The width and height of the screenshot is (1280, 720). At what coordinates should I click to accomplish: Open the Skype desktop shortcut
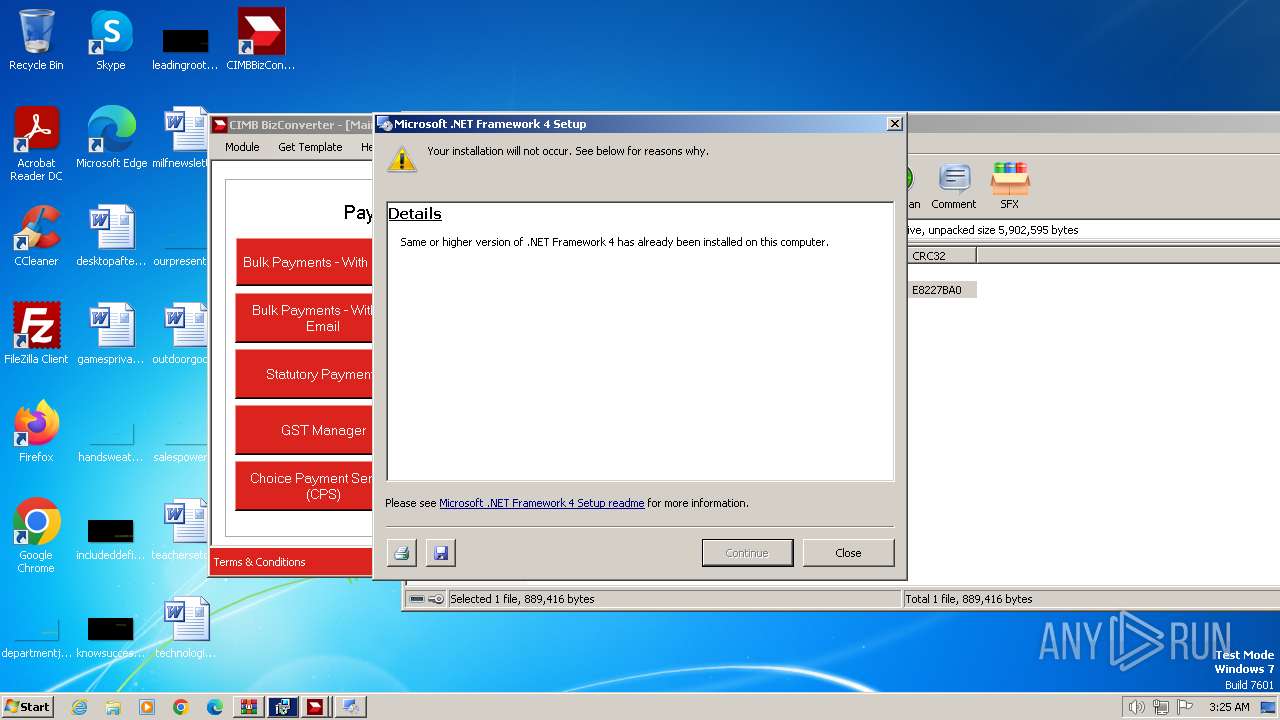point(111,40)
